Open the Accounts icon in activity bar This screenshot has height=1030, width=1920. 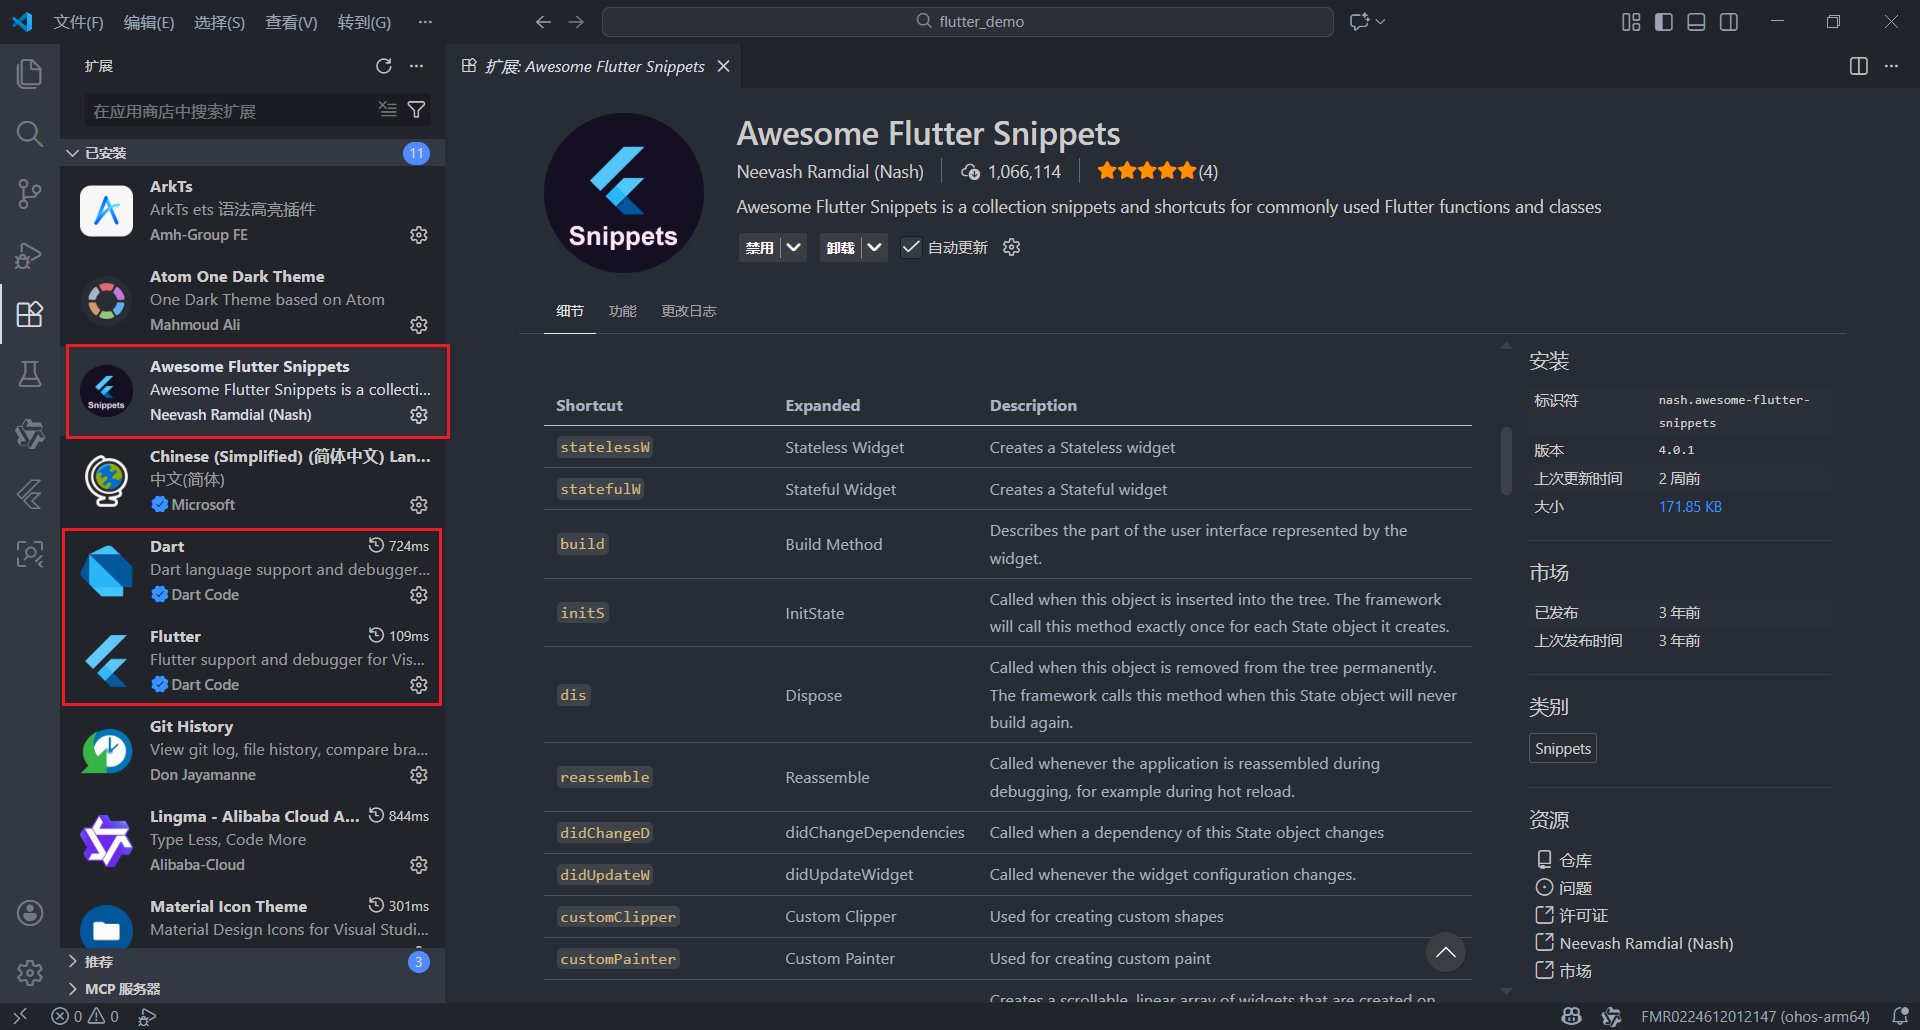pos(30,912)
